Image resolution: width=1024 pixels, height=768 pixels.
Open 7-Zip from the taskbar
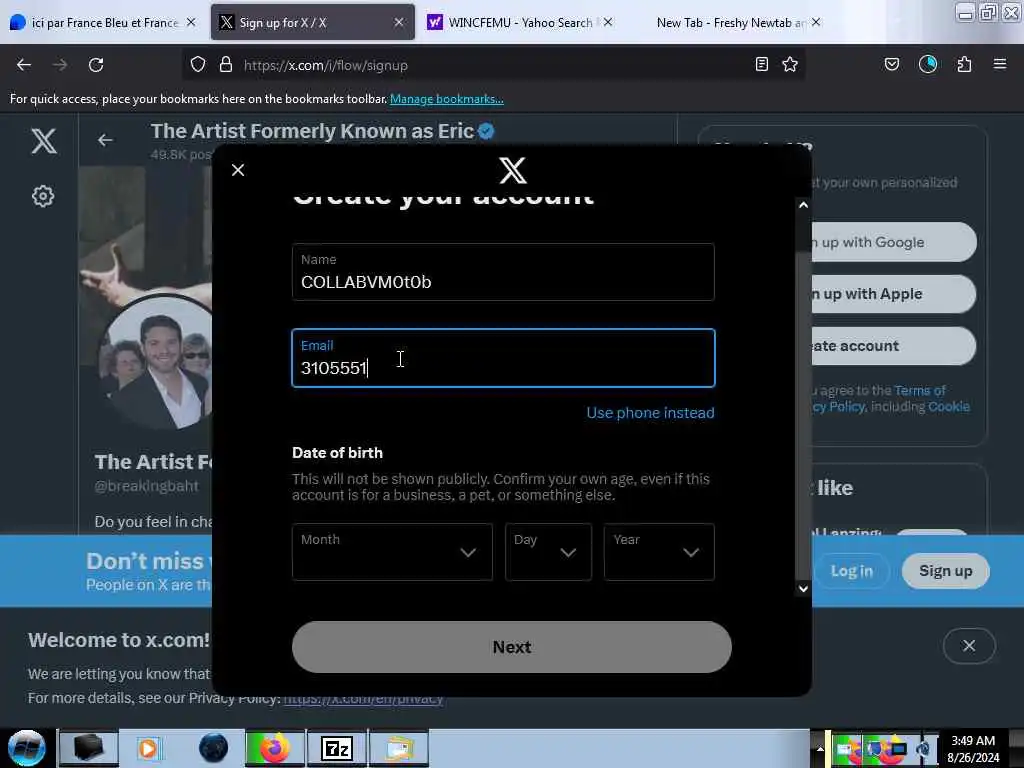coord(337,748)
